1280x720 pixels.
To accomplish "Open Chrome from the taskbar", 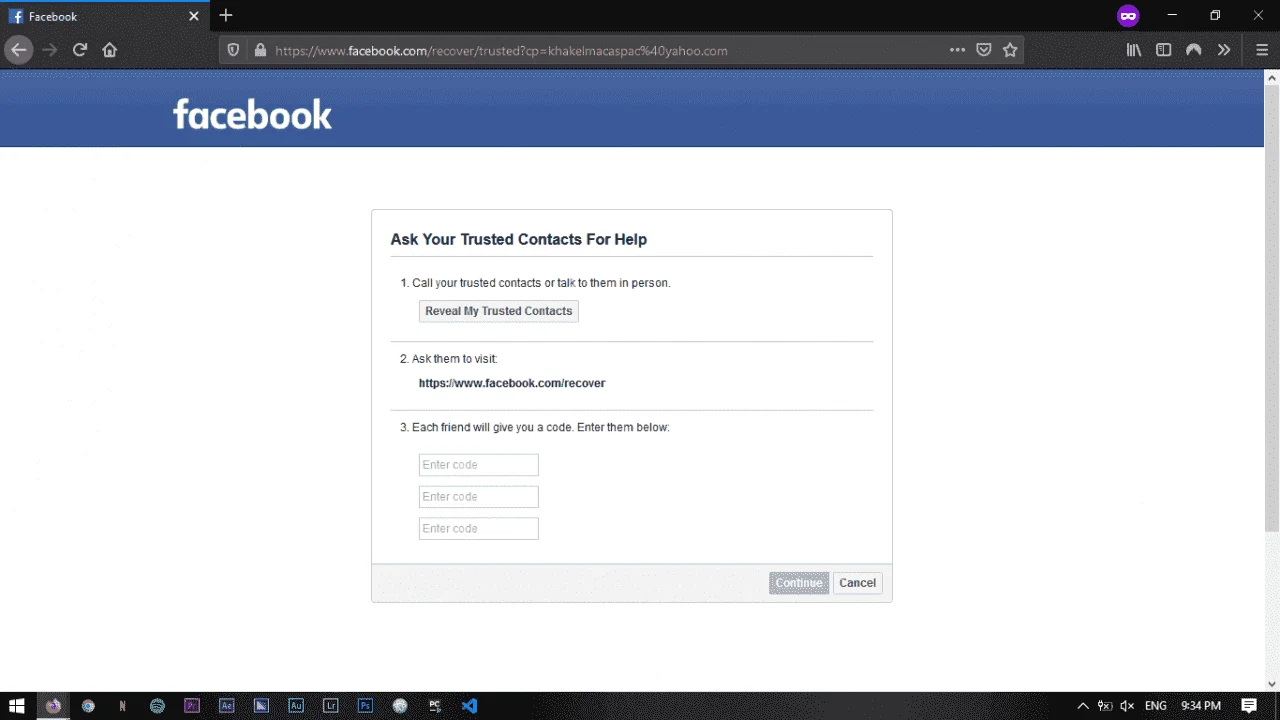I will (88, 706).
